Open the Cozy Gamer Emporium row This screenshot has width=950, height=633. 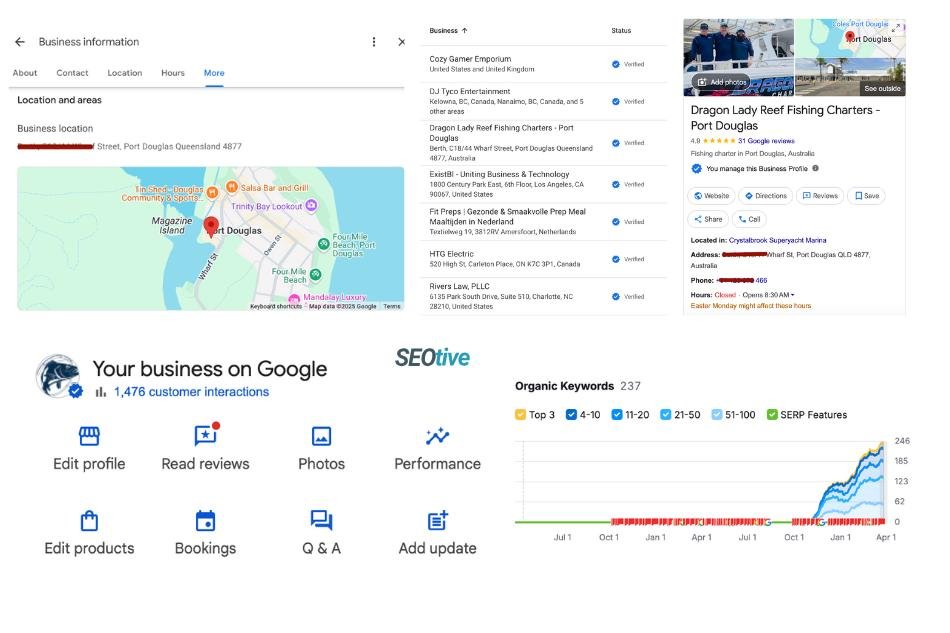point(544,64)
